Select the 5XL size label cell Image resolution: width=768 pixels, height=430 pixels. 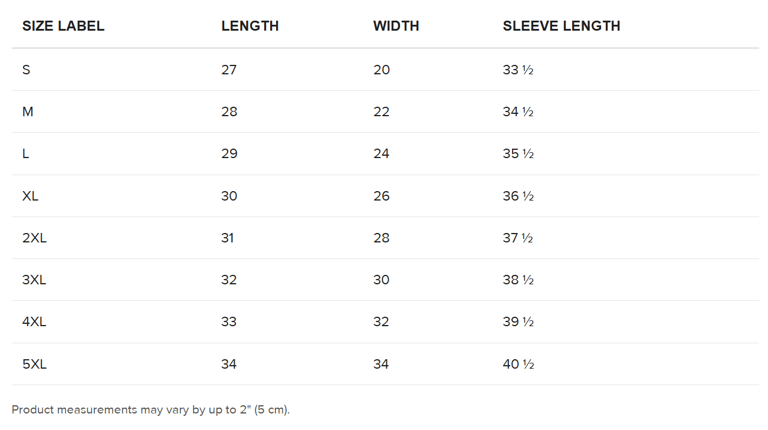(x=34, y=364)
